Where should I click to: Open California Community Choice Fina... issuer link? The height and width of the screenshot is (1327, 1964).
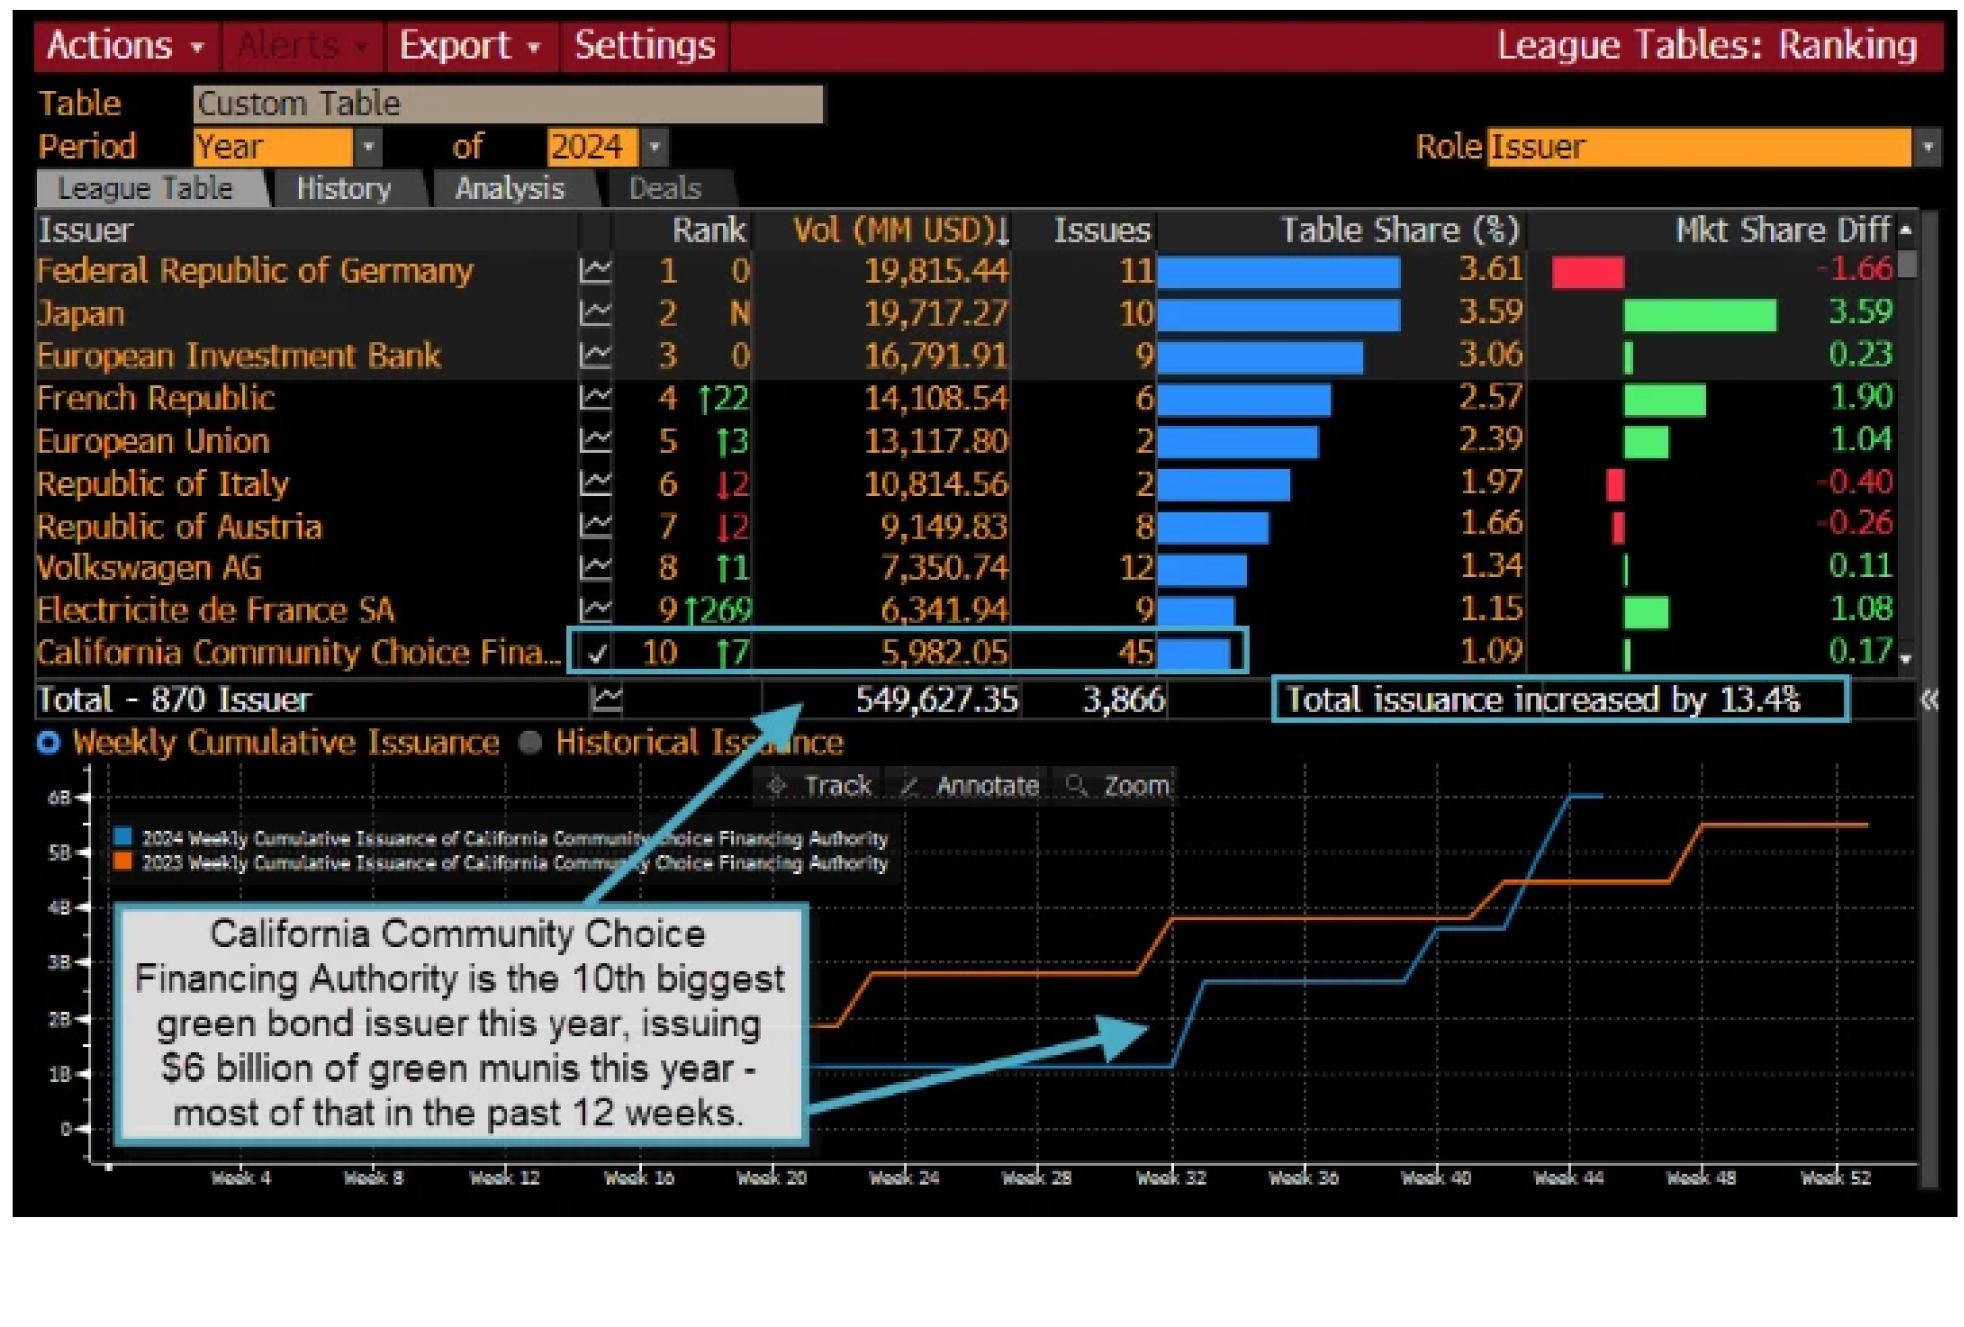tap(298, 653)
